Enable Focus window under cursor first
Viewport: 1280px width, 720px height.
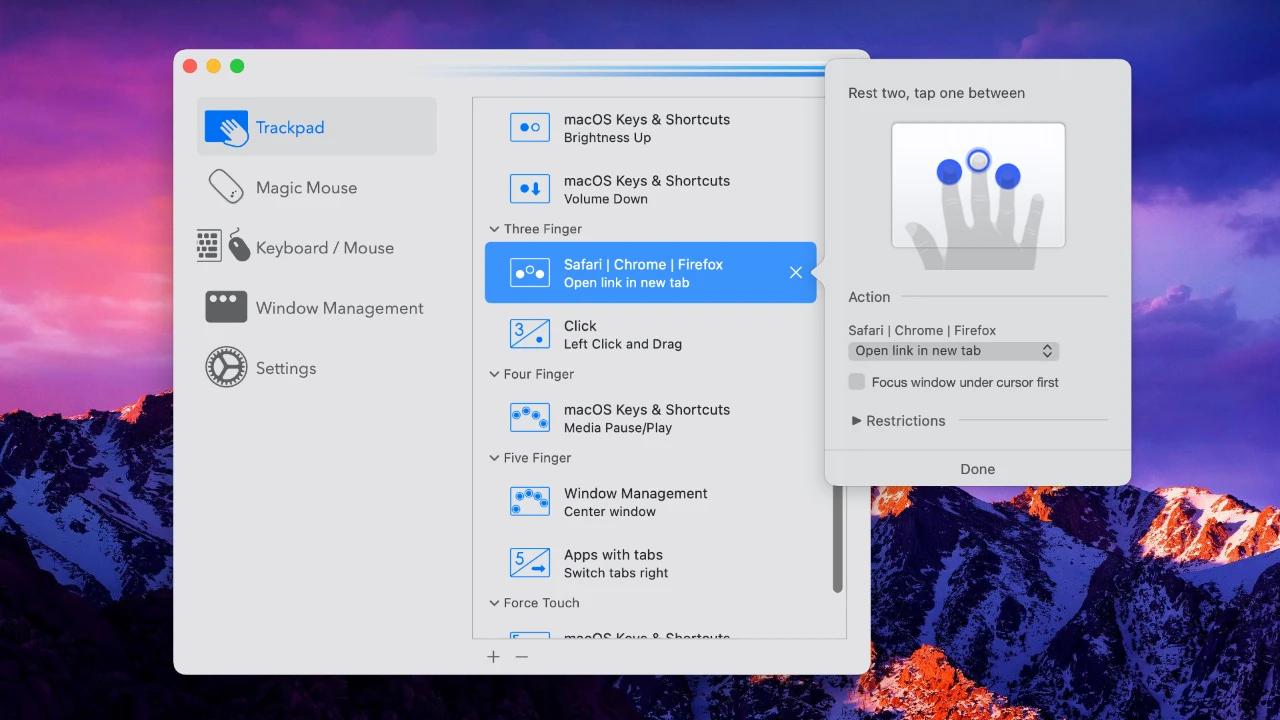click(x=857, y=382)
